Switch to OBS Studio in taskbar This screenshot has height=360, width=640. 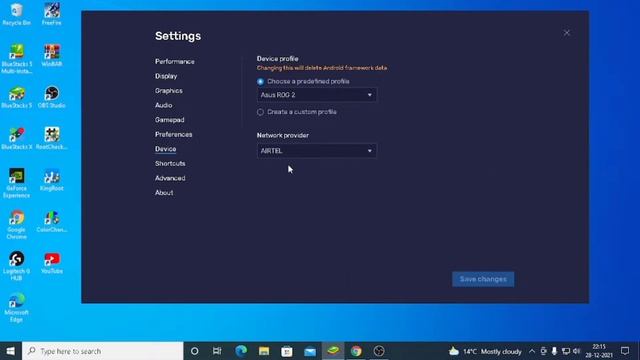[379, 351]
